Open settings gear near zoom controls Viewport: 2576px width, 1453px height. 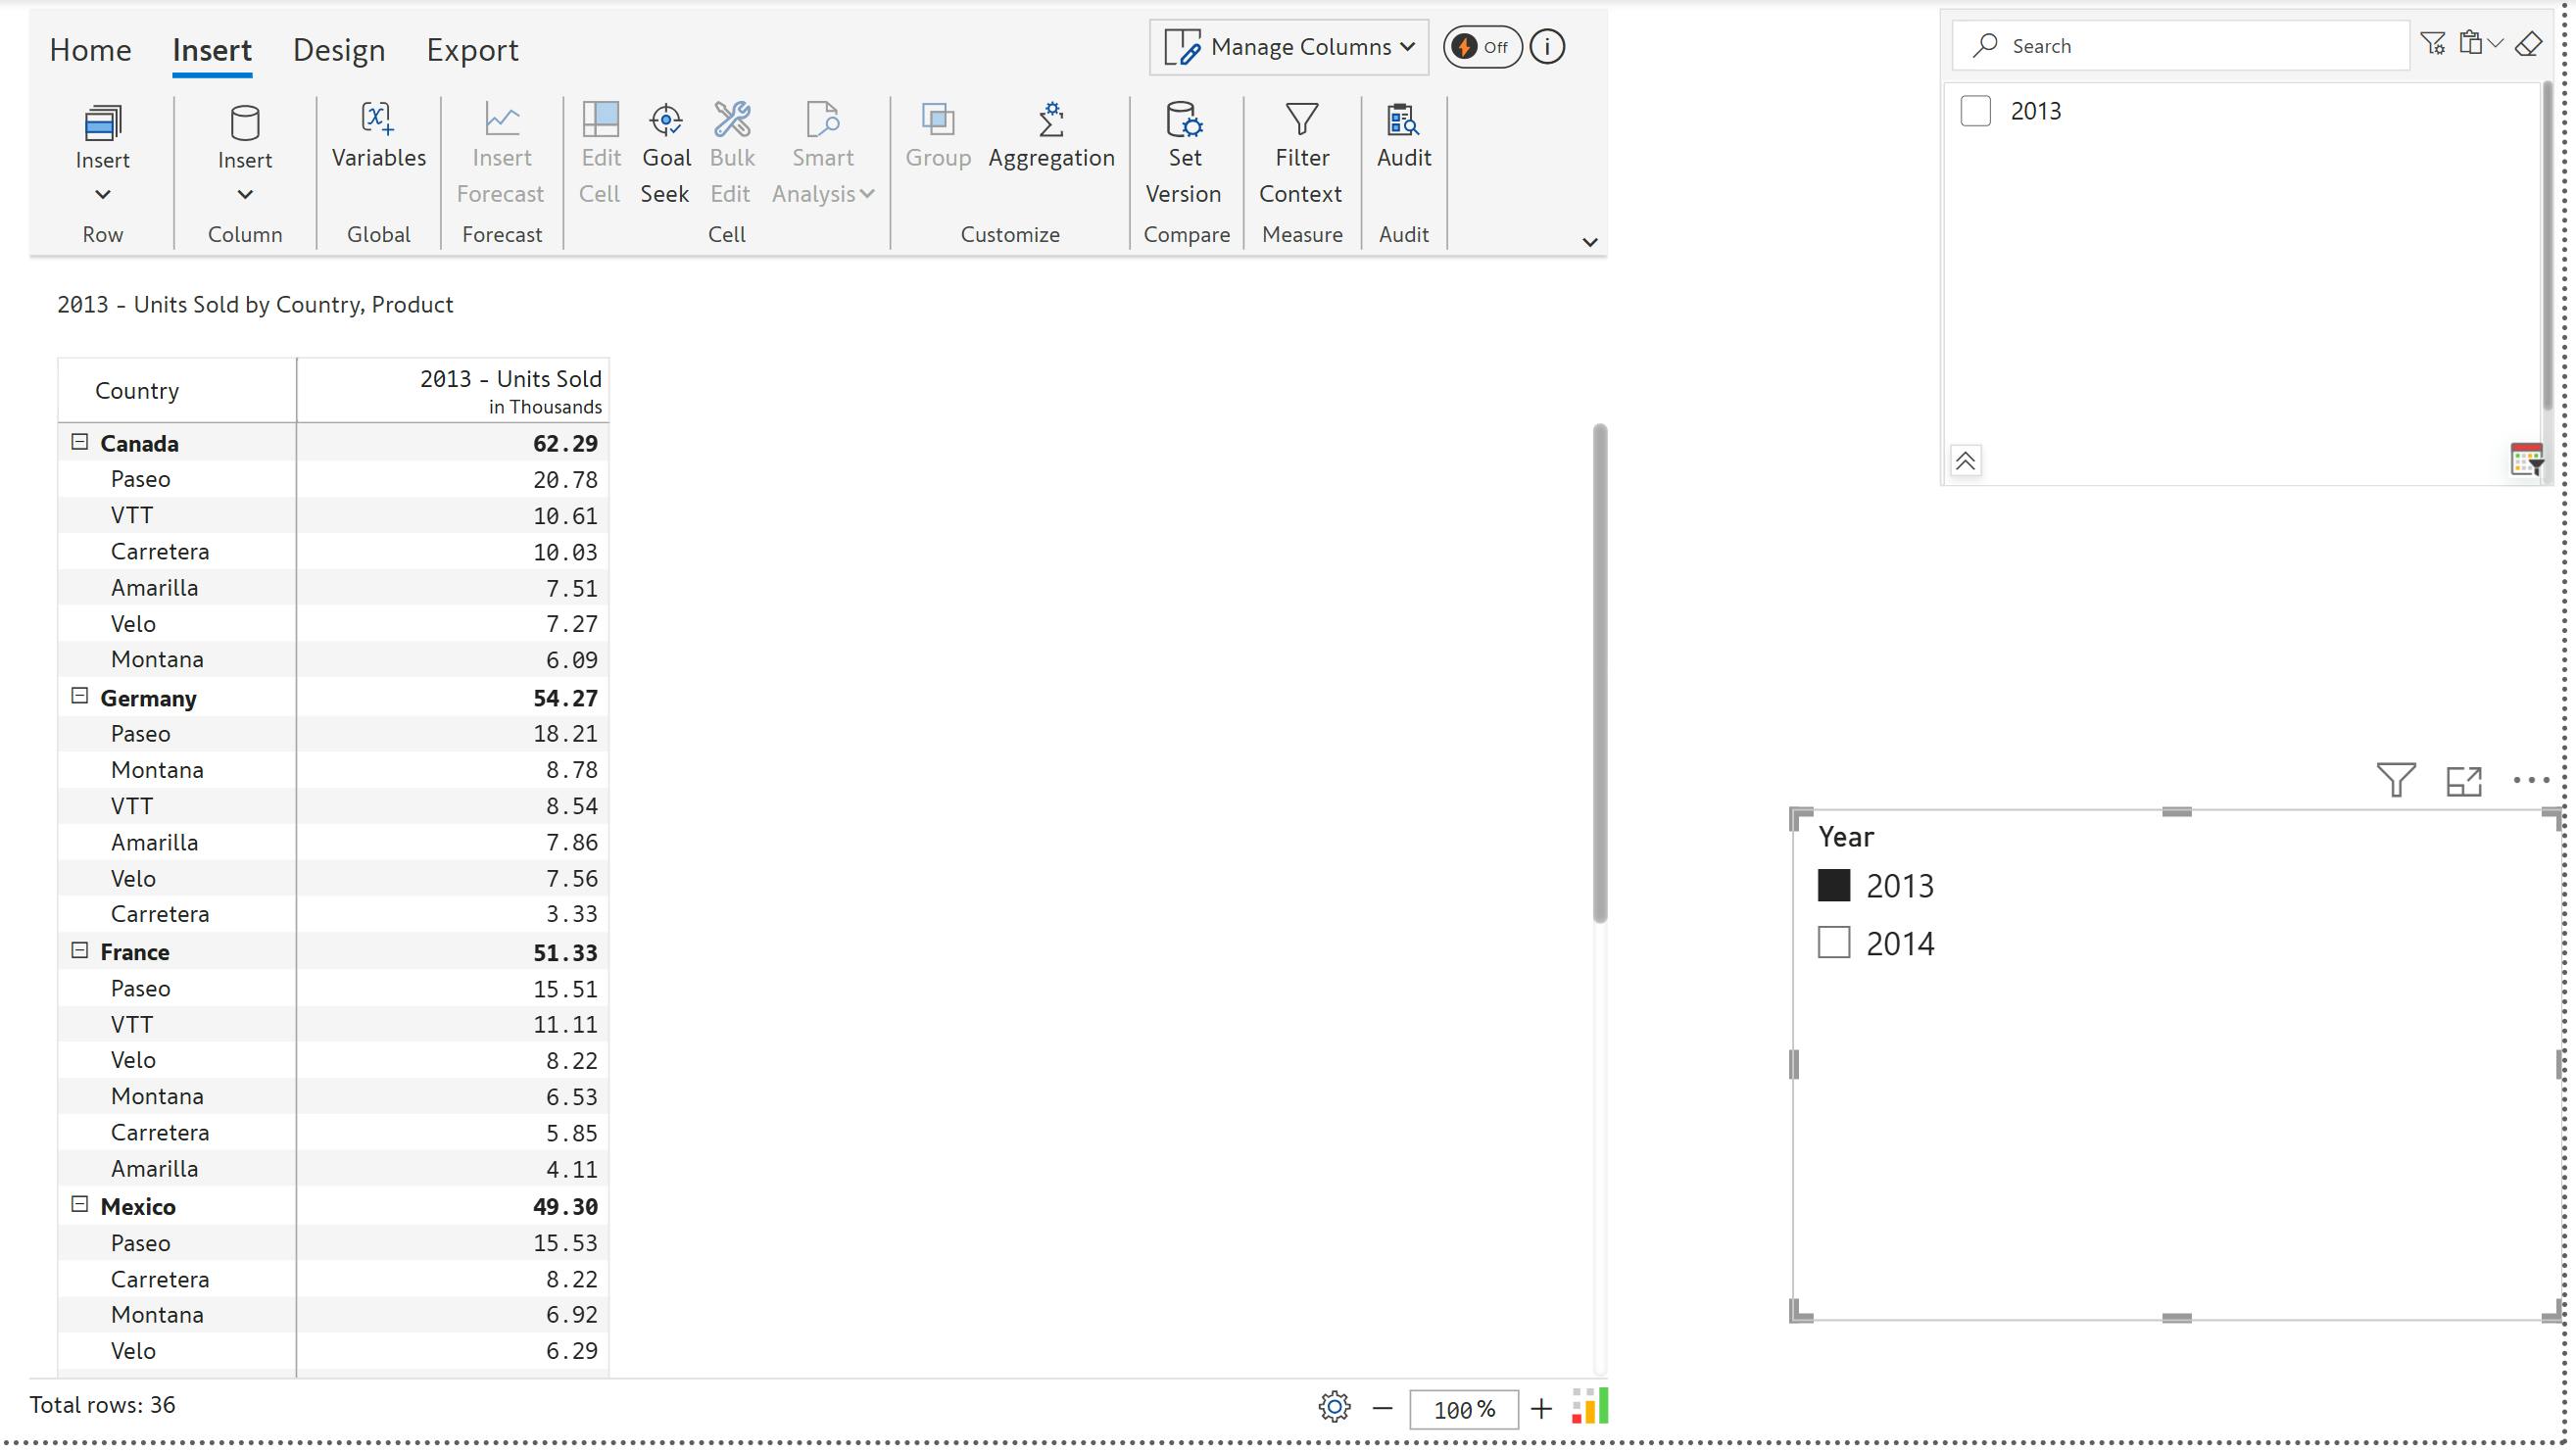tap(1334, 1407)
